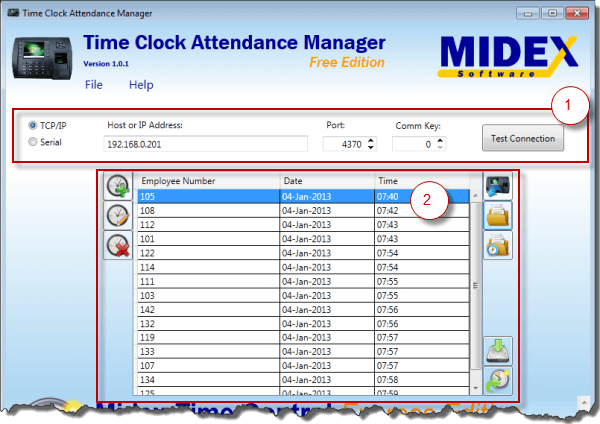Image resolution: width=600 pixels, height=424 pixels.
Task: Click the delete attendance record clock icon
Action: tap(118, 245)
